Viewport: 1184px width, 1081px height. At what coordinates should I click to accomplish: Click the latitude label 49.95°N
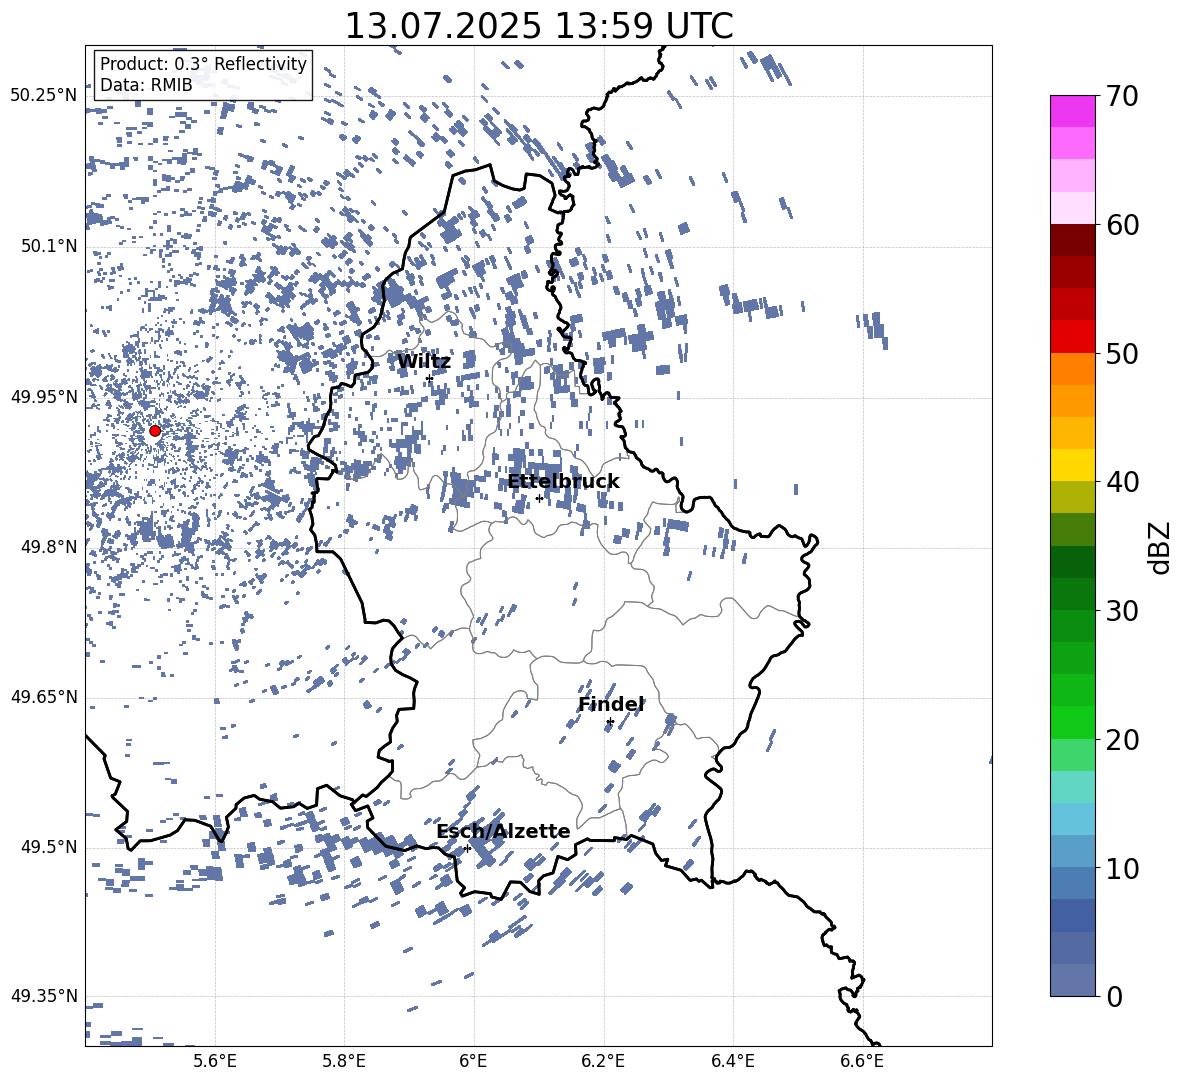44,397
